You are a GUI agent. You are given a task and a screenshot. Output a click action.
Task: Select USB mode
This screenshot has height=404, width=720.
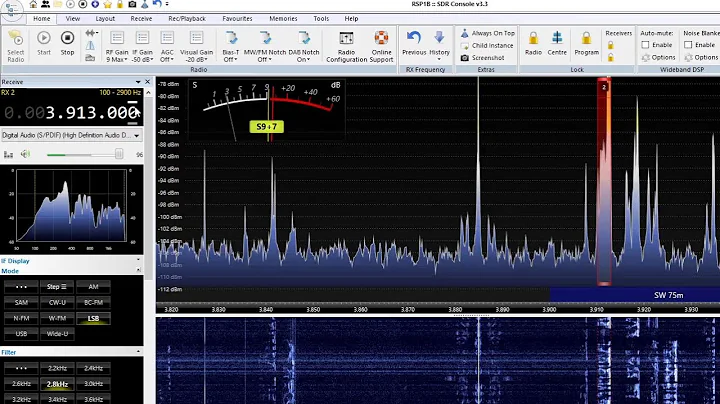pos(21,333)
